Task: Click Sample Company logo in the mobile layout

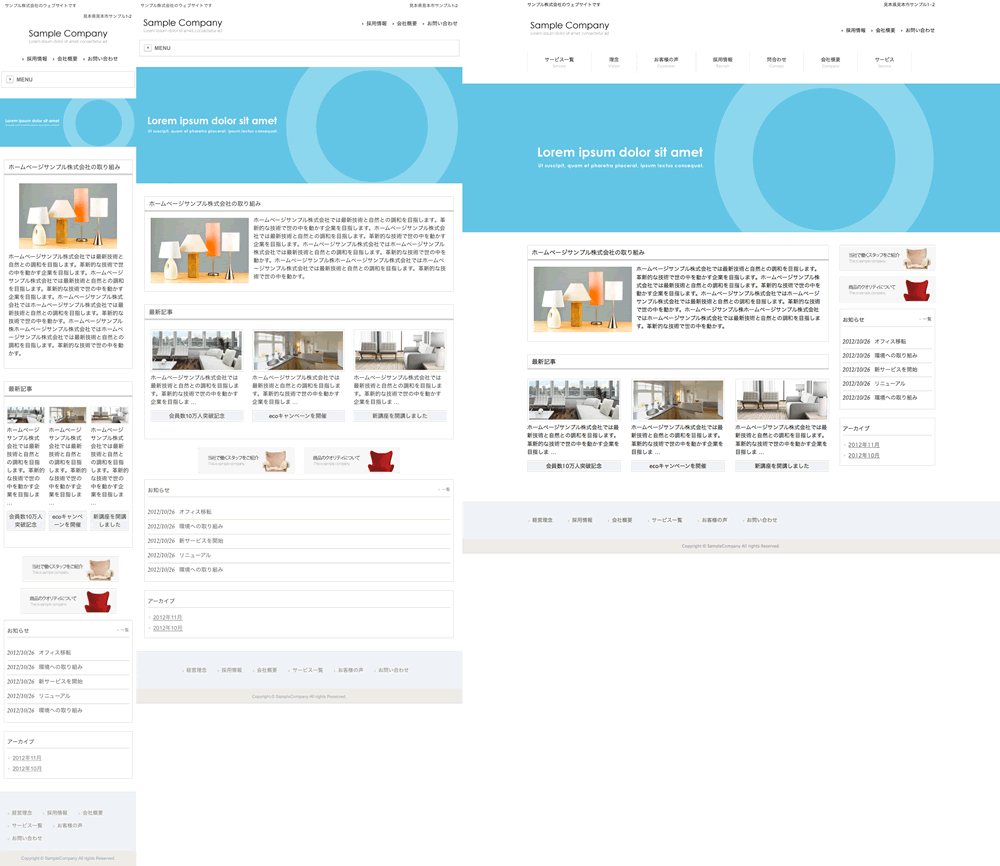Action: click(68, 35)
